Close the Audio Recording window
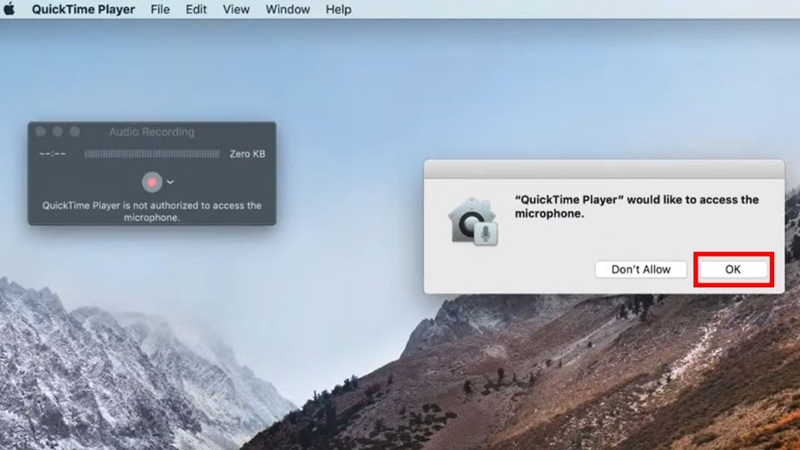Viewport: 800px width, 450px height. tap(41, 132)
